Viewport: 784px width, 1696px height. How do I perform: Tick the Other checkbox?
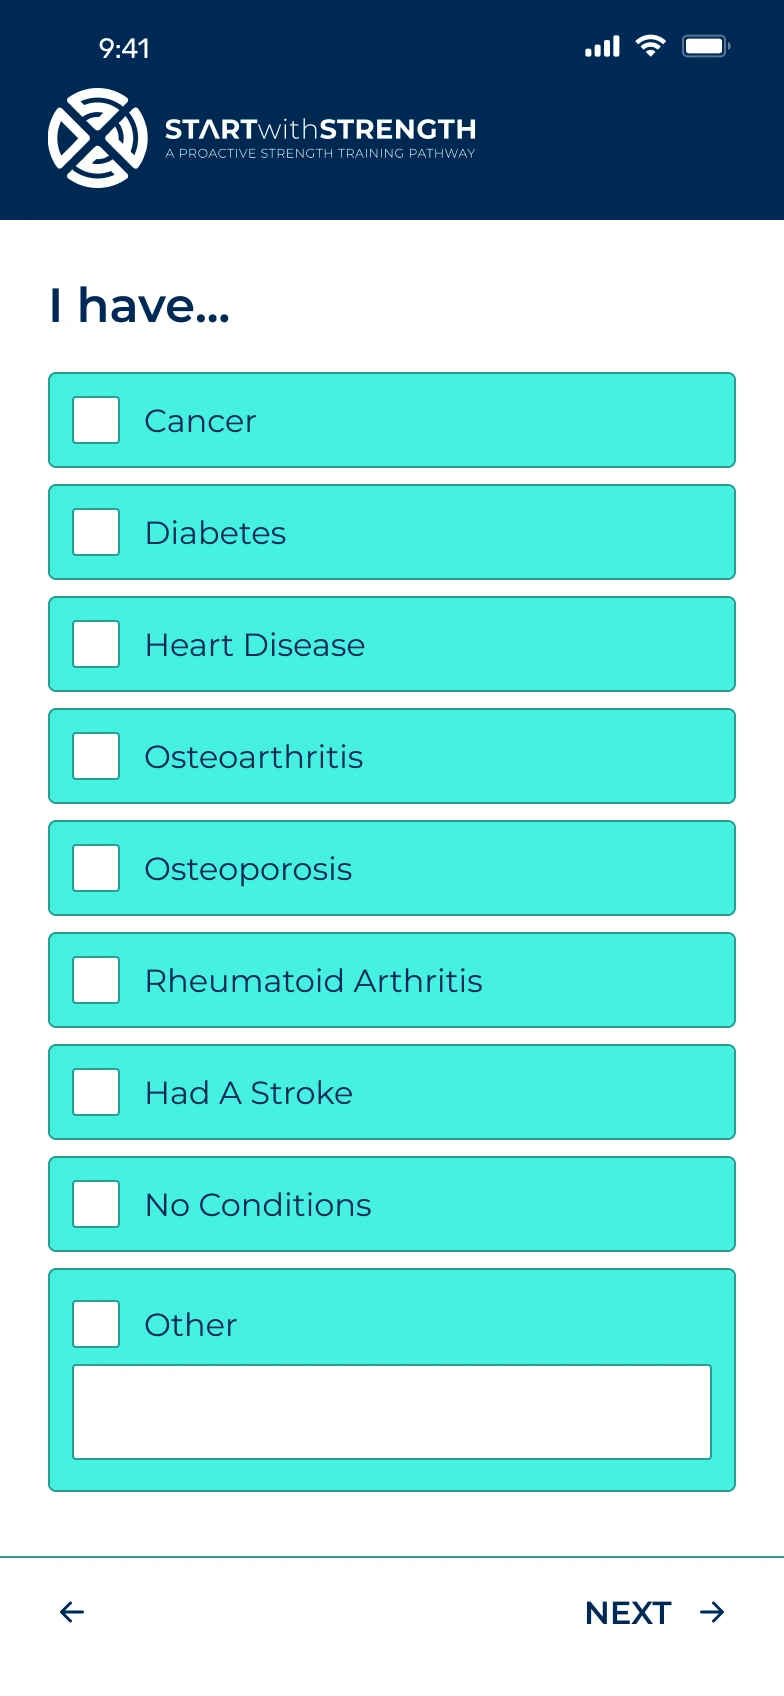[x=96, y=1324]
